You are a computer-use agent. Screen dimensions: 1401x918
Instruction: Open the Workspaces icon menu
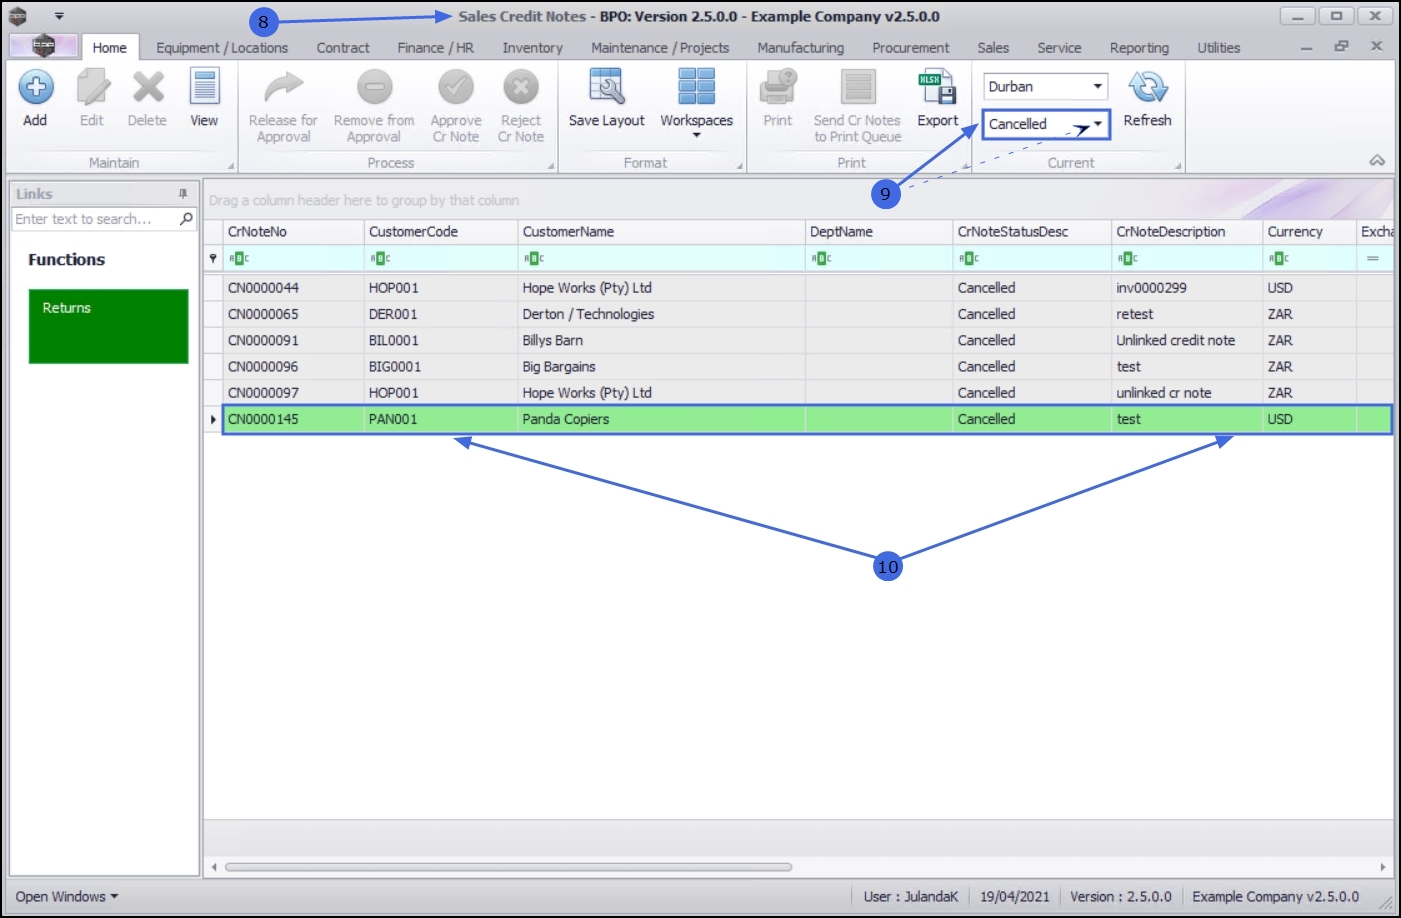point(696,88)
